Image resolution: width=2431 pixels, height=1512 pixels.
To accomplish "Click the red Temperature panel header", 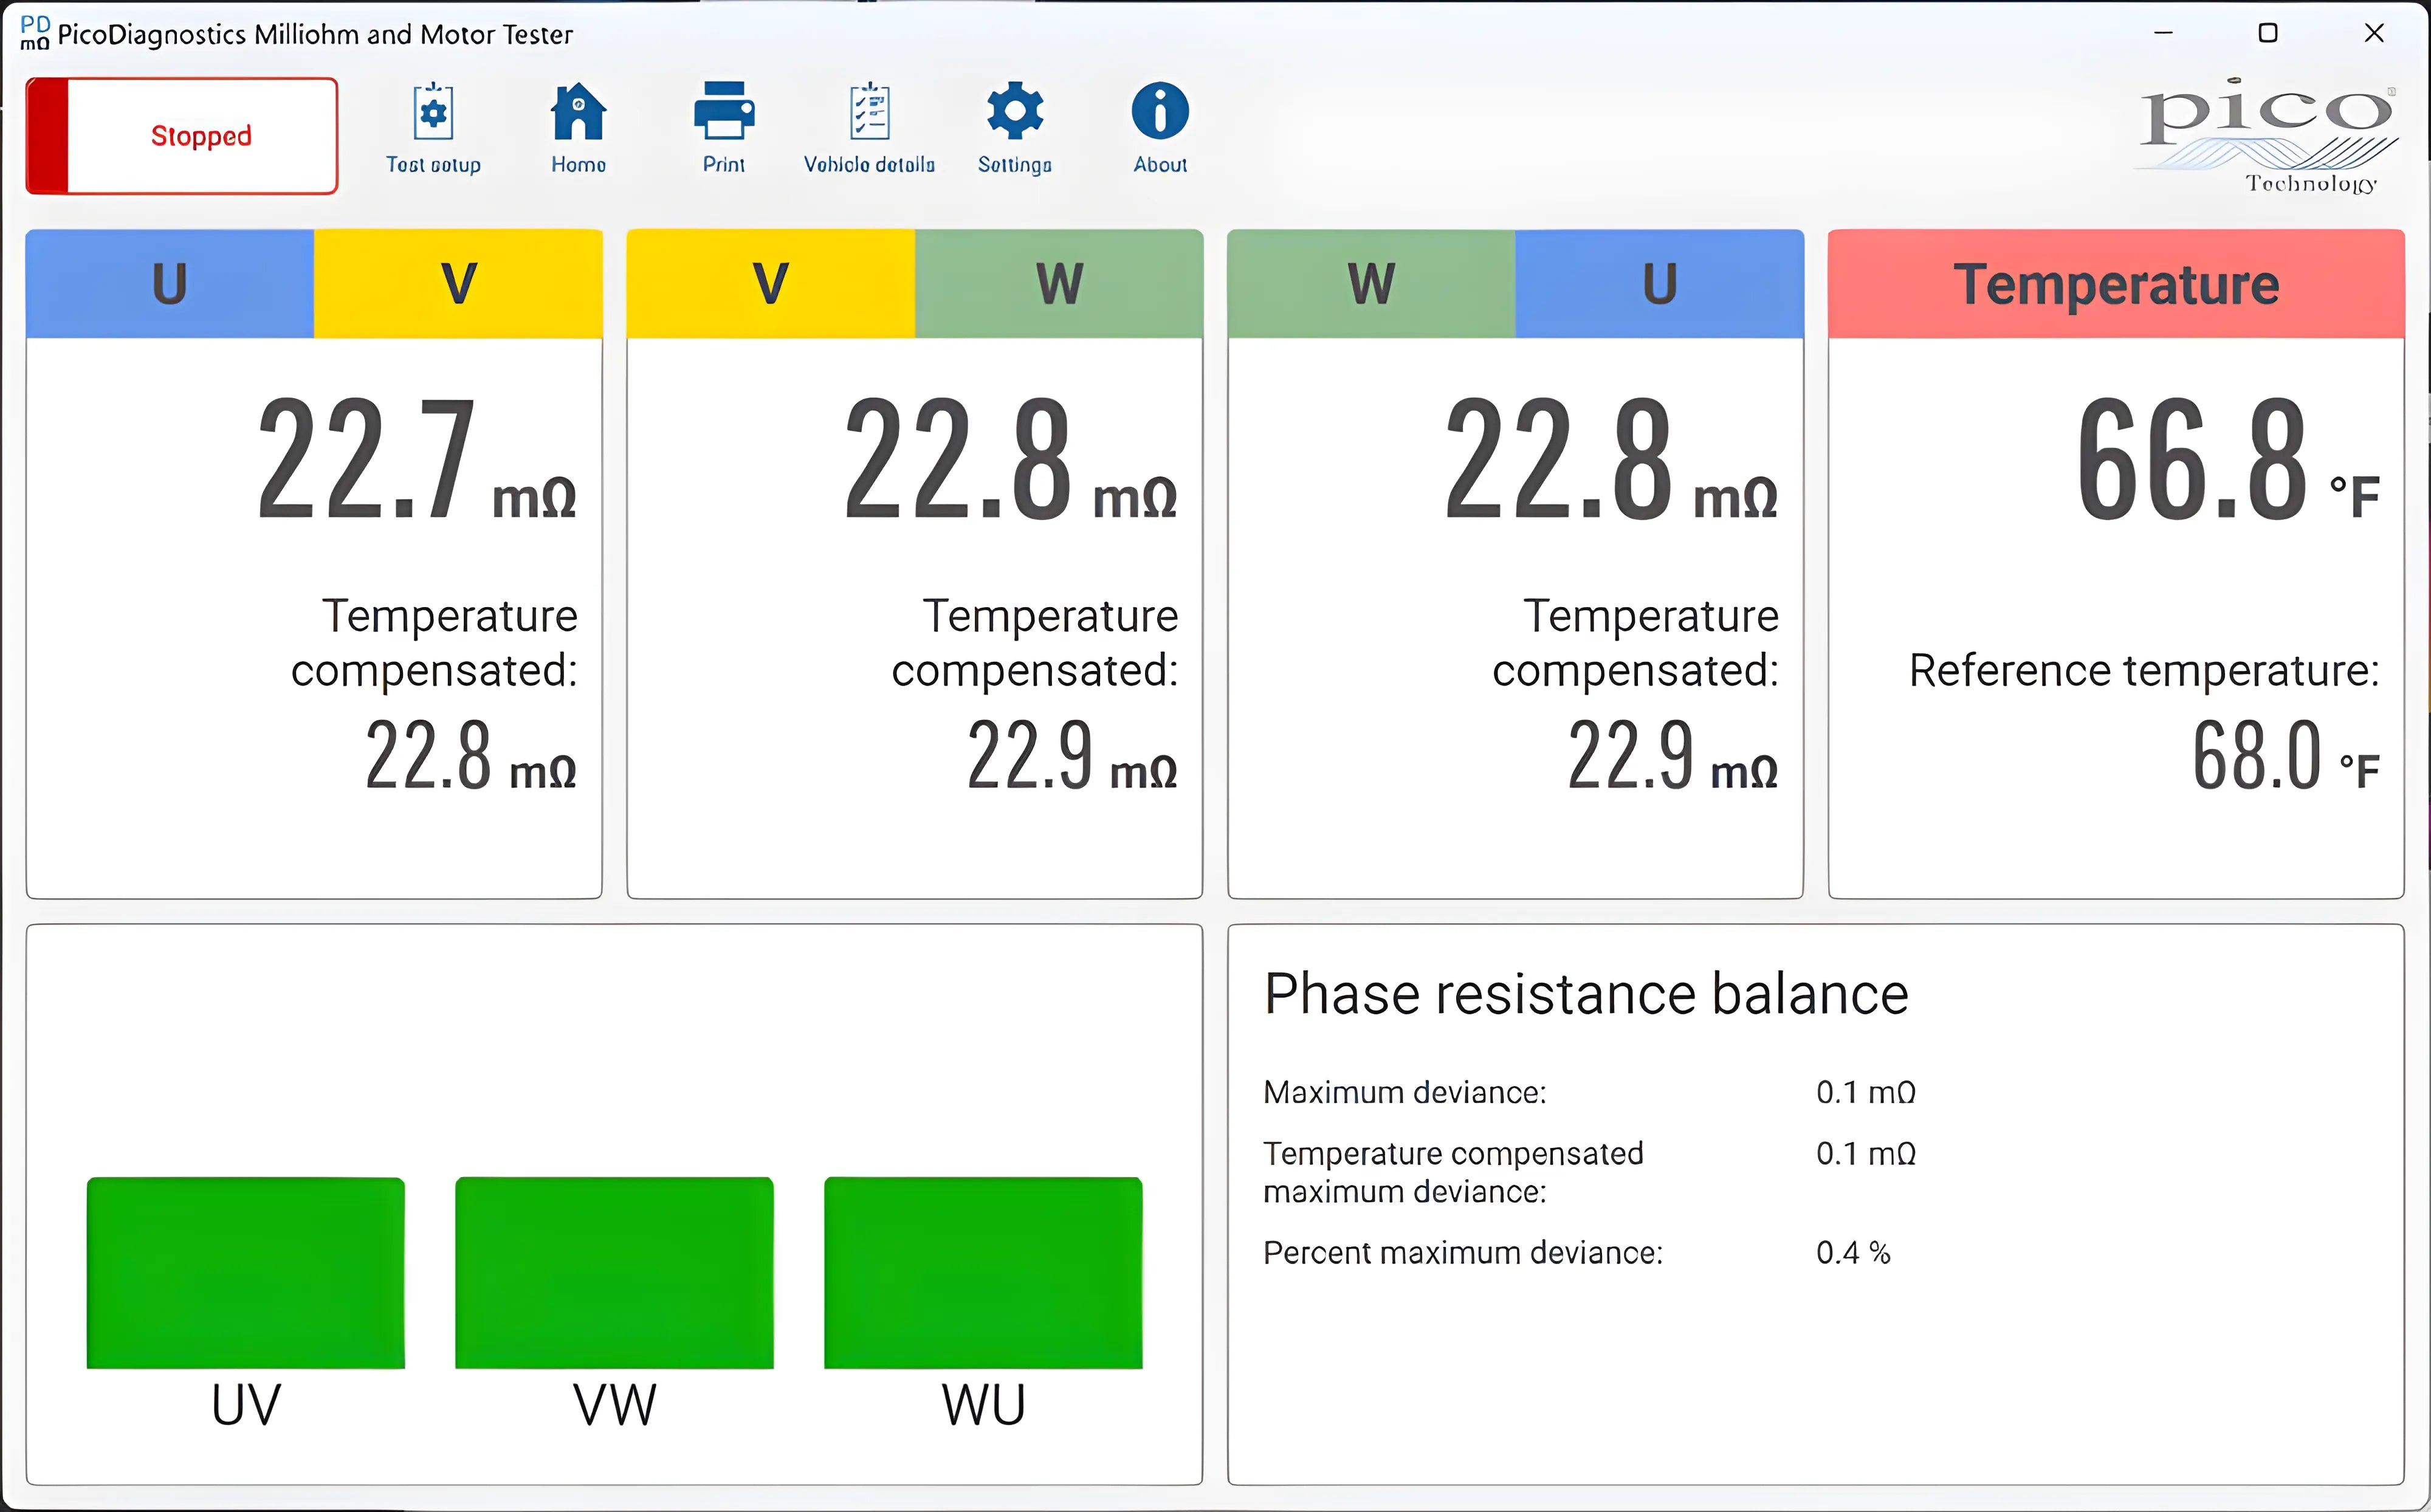I will coord(2116,284).
